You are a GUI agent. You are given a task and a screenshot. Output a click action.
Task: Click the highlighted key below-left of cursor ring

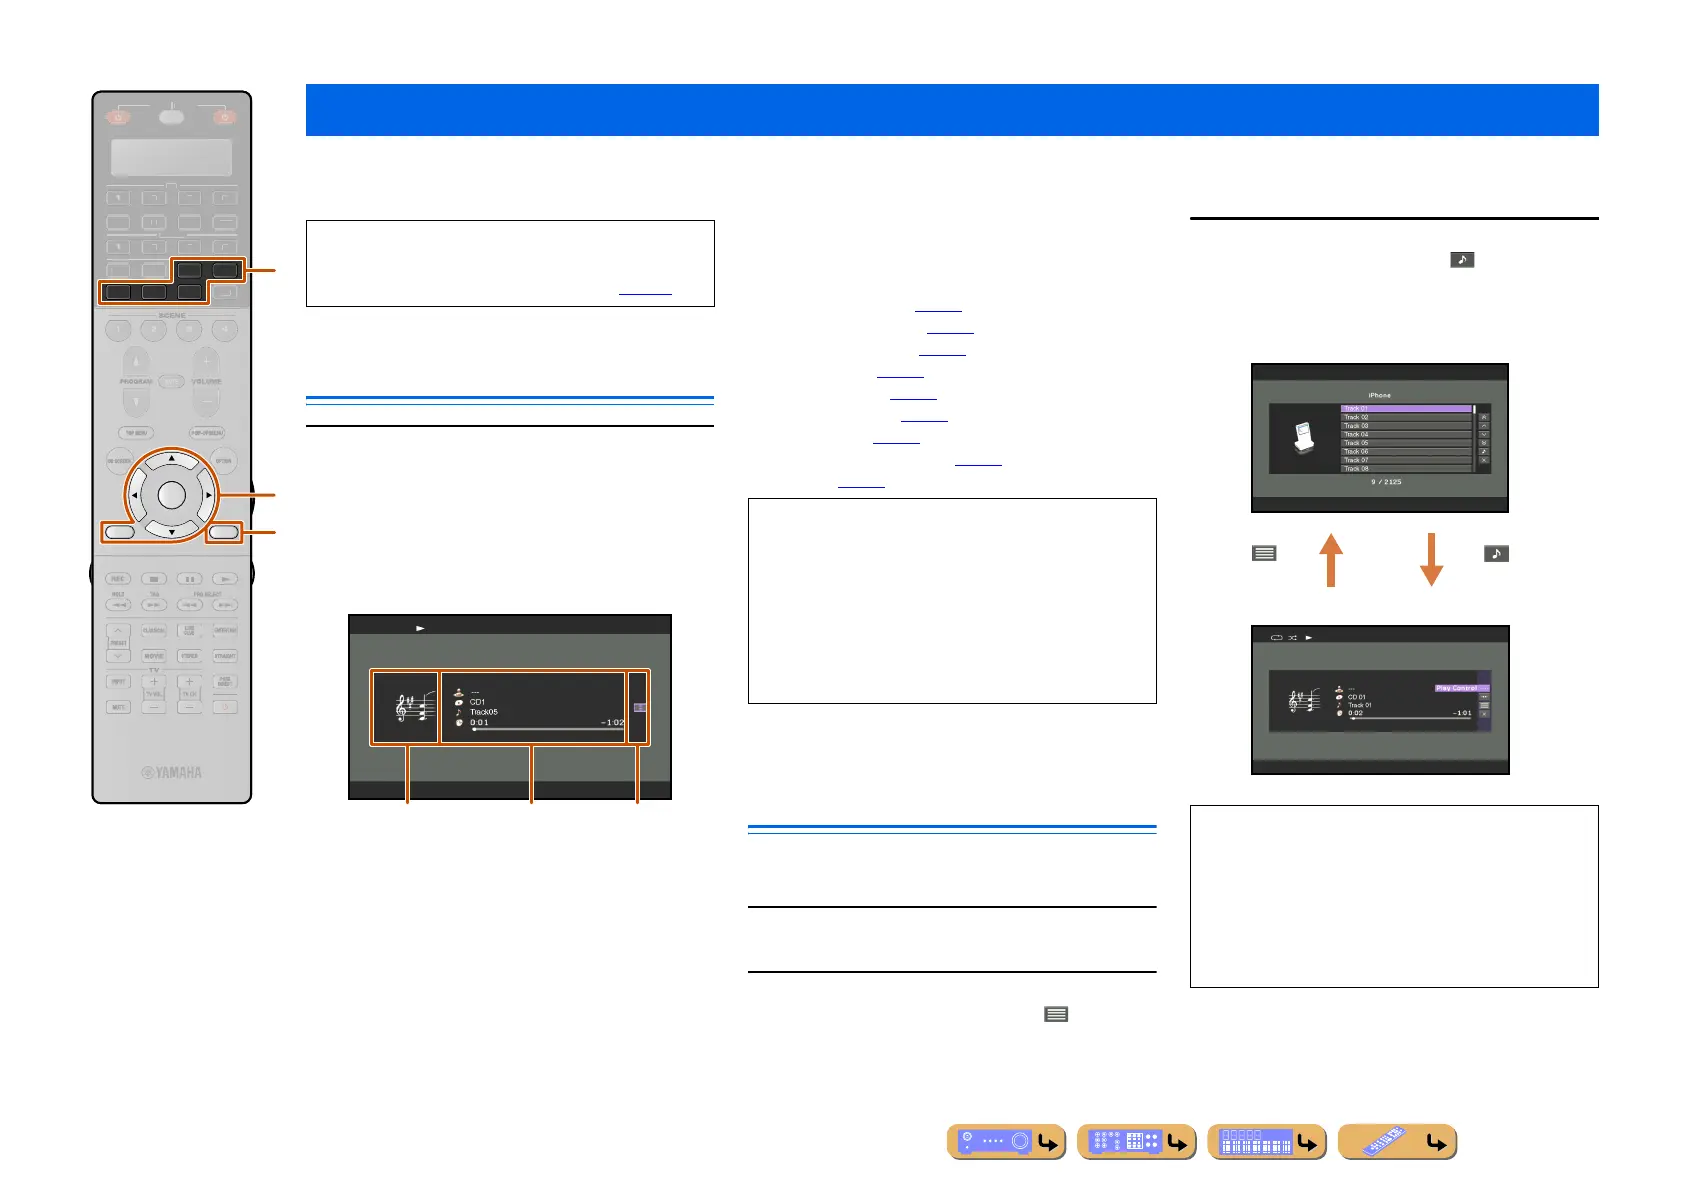[119, 532]
